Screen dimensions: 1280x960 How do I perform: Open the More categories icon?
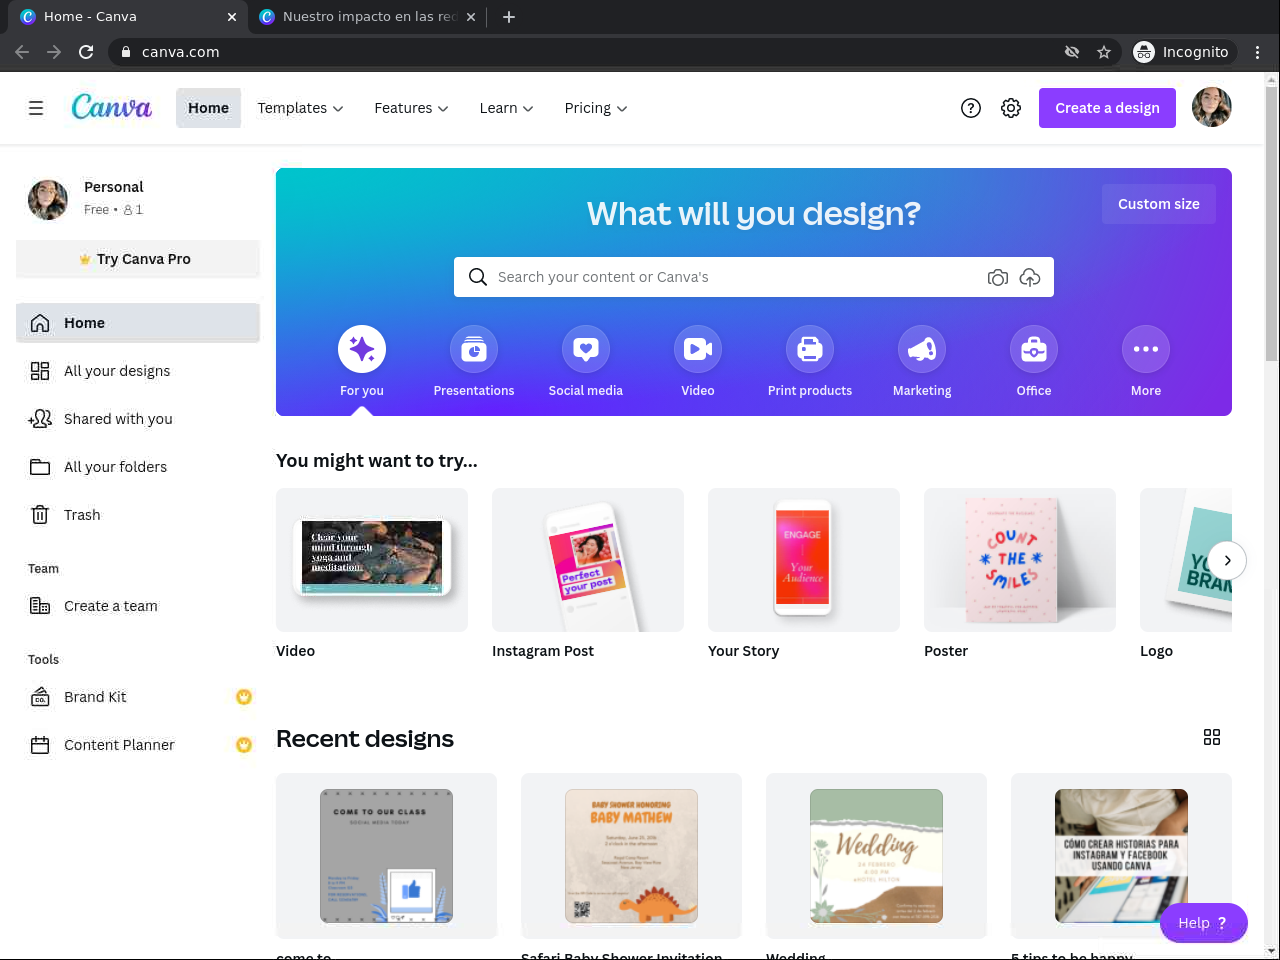pyautogui.click(x=1146, y=349)
